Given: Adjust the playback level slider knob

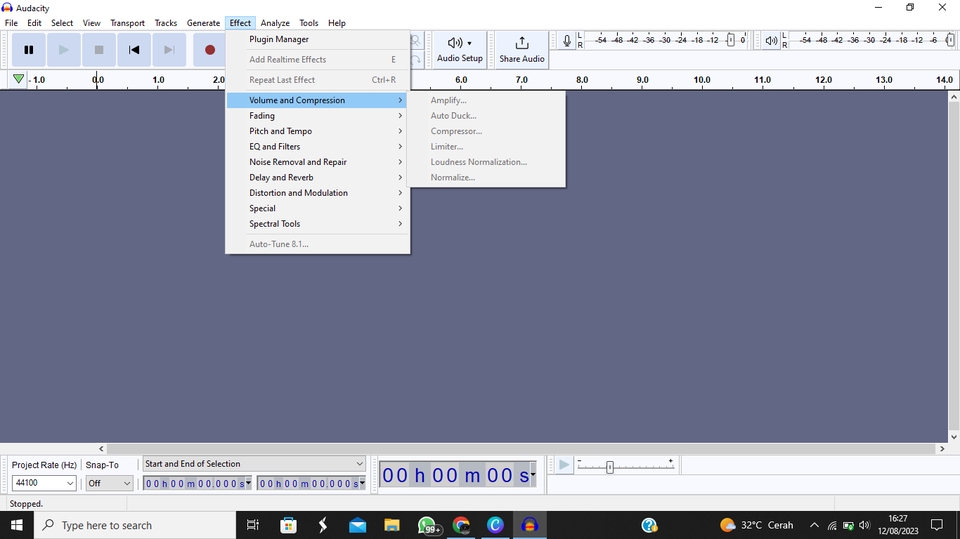Looking at the screenshot, I should 950,40.
